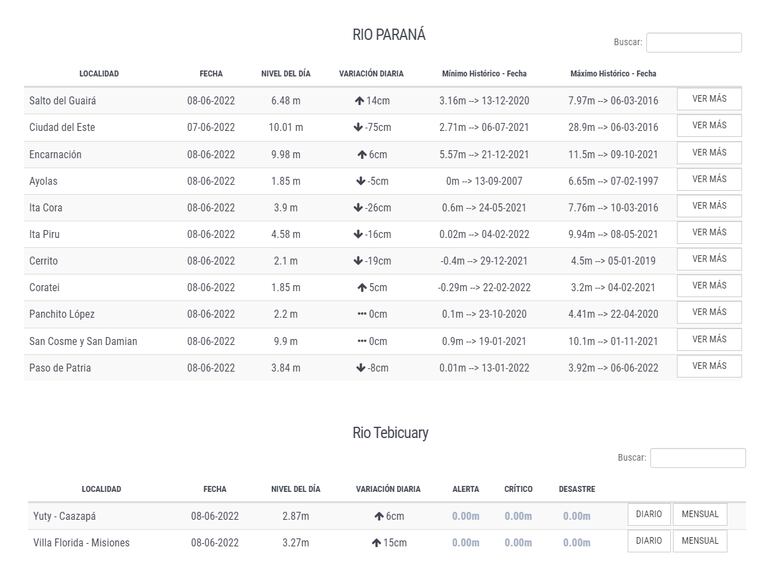Click the Rio Paraná search input field

tap(694, 43)
